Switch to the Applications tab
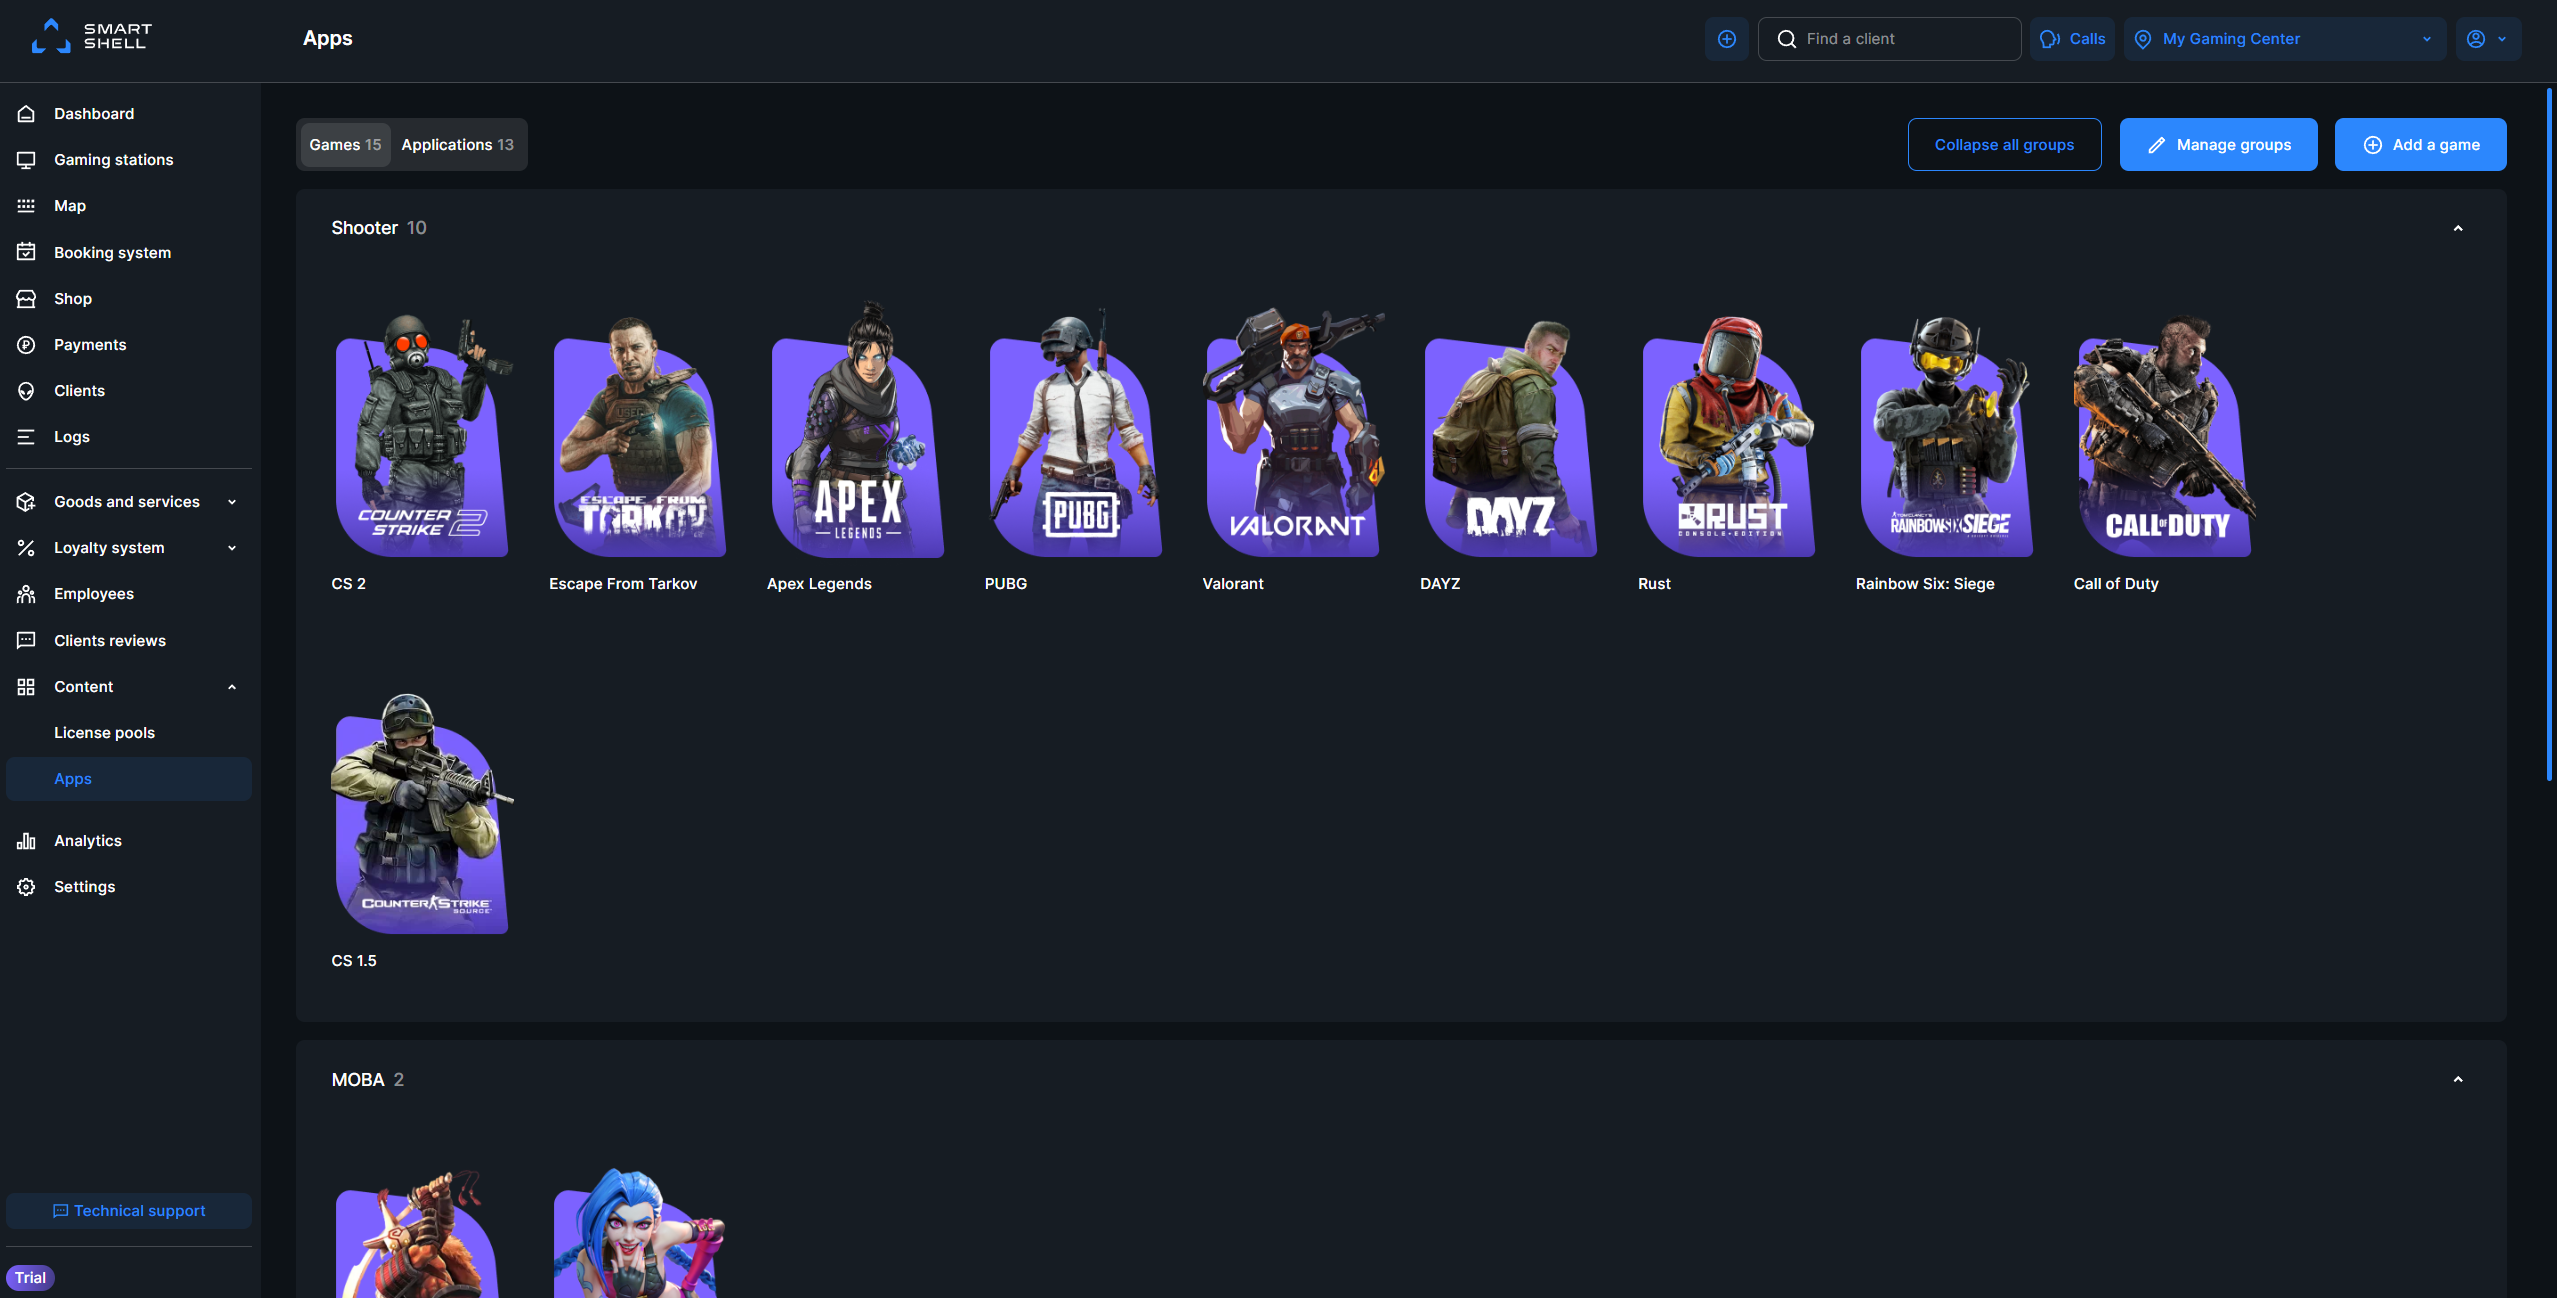This screenshot has height=1298, width=2557. click(457, 145)
